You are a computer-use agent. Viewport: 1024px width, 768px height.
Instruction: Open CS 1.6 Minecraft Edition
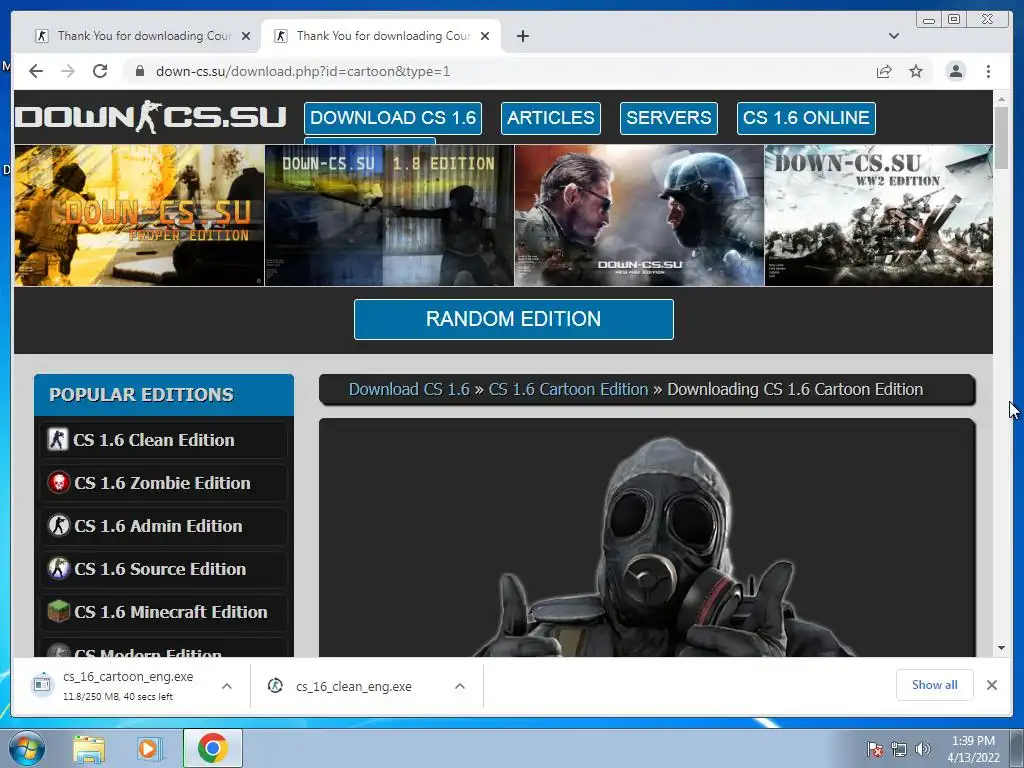coord(163,613)
